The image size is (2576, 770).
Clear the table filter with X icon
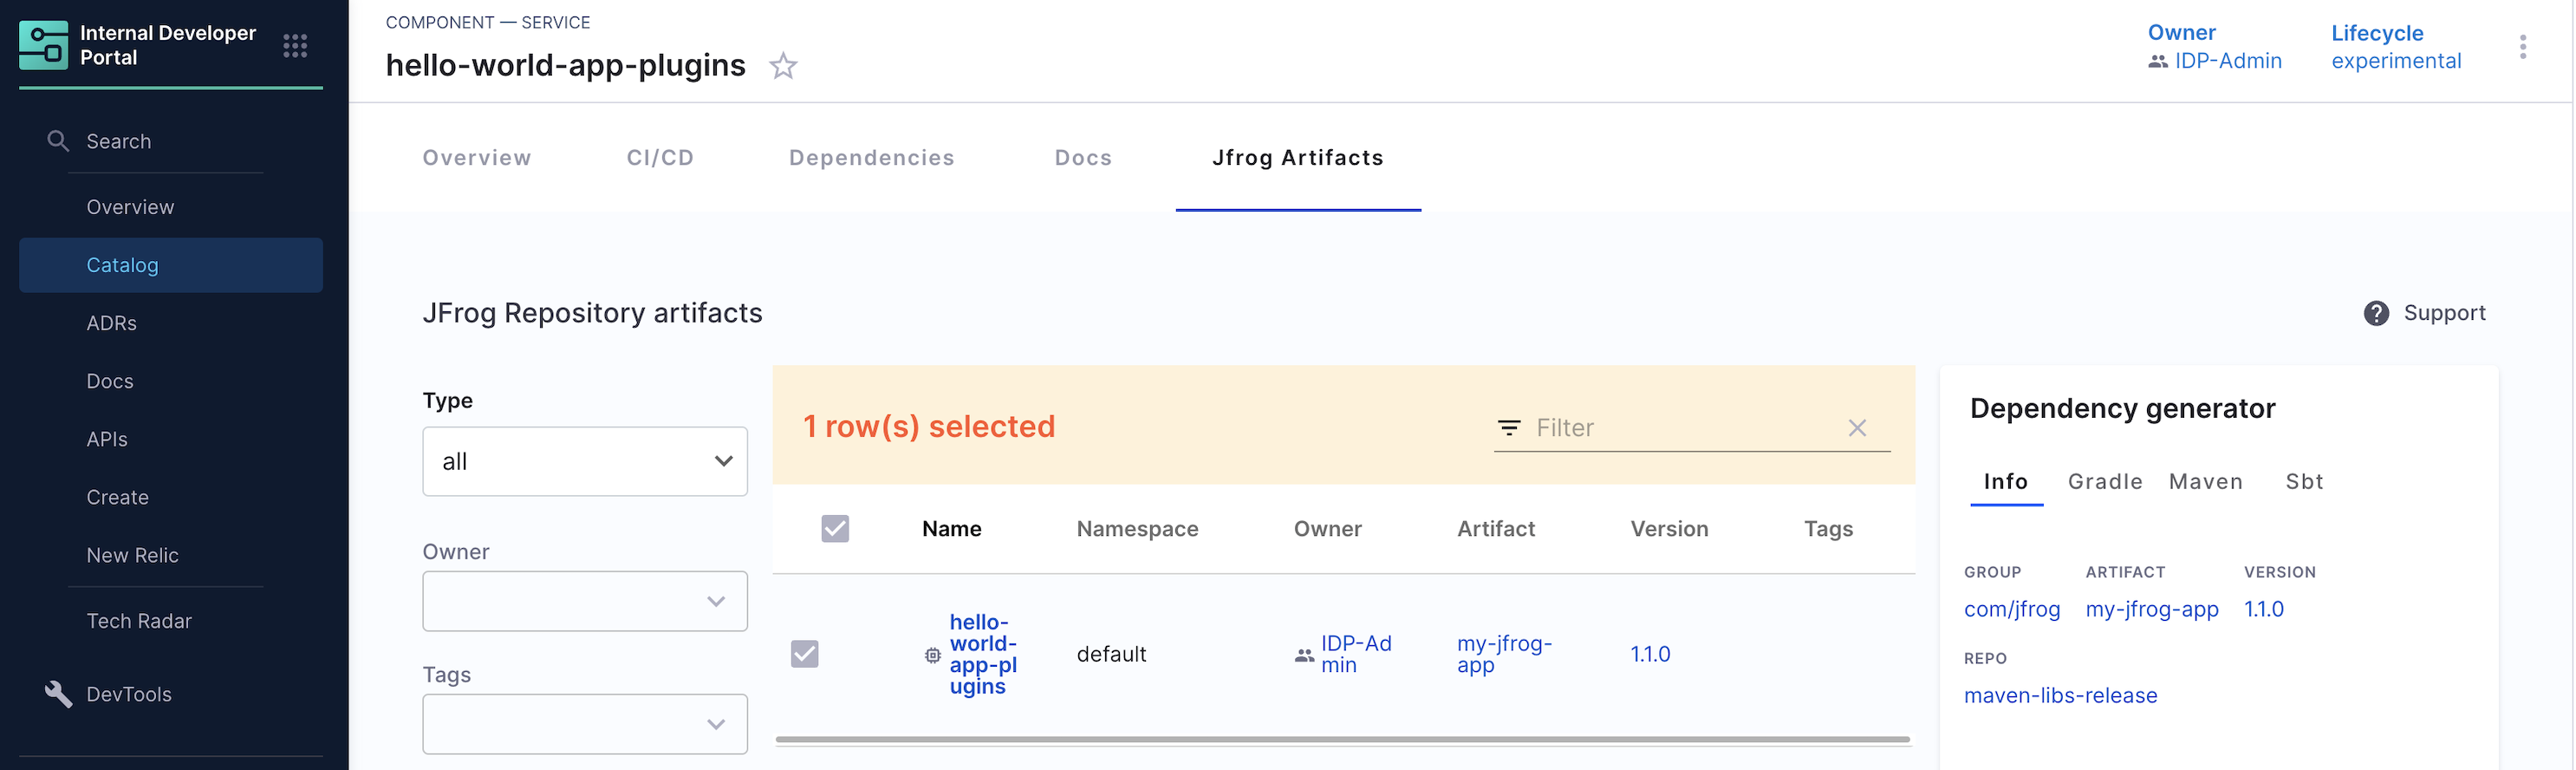(x=1857, y=428)
